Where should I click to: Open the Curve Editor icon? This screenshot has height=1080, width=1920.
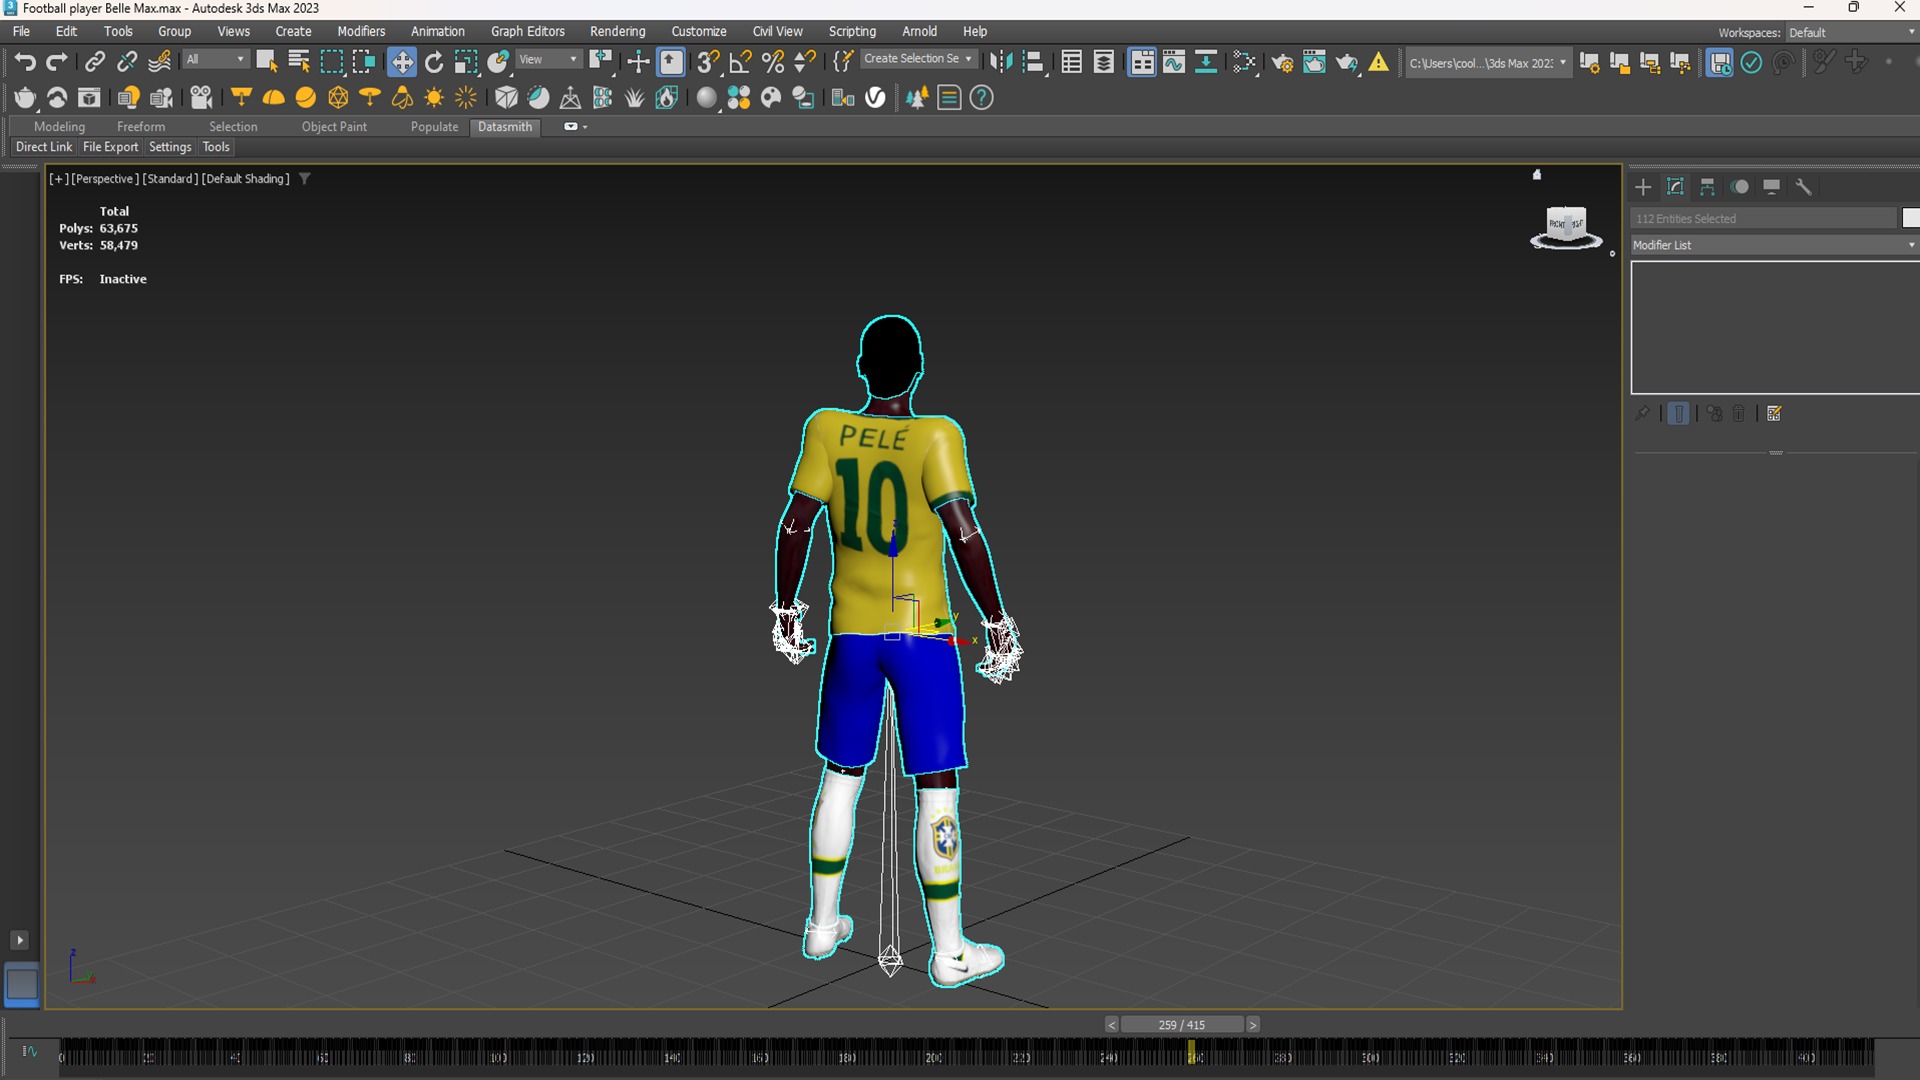[1174, 62]
